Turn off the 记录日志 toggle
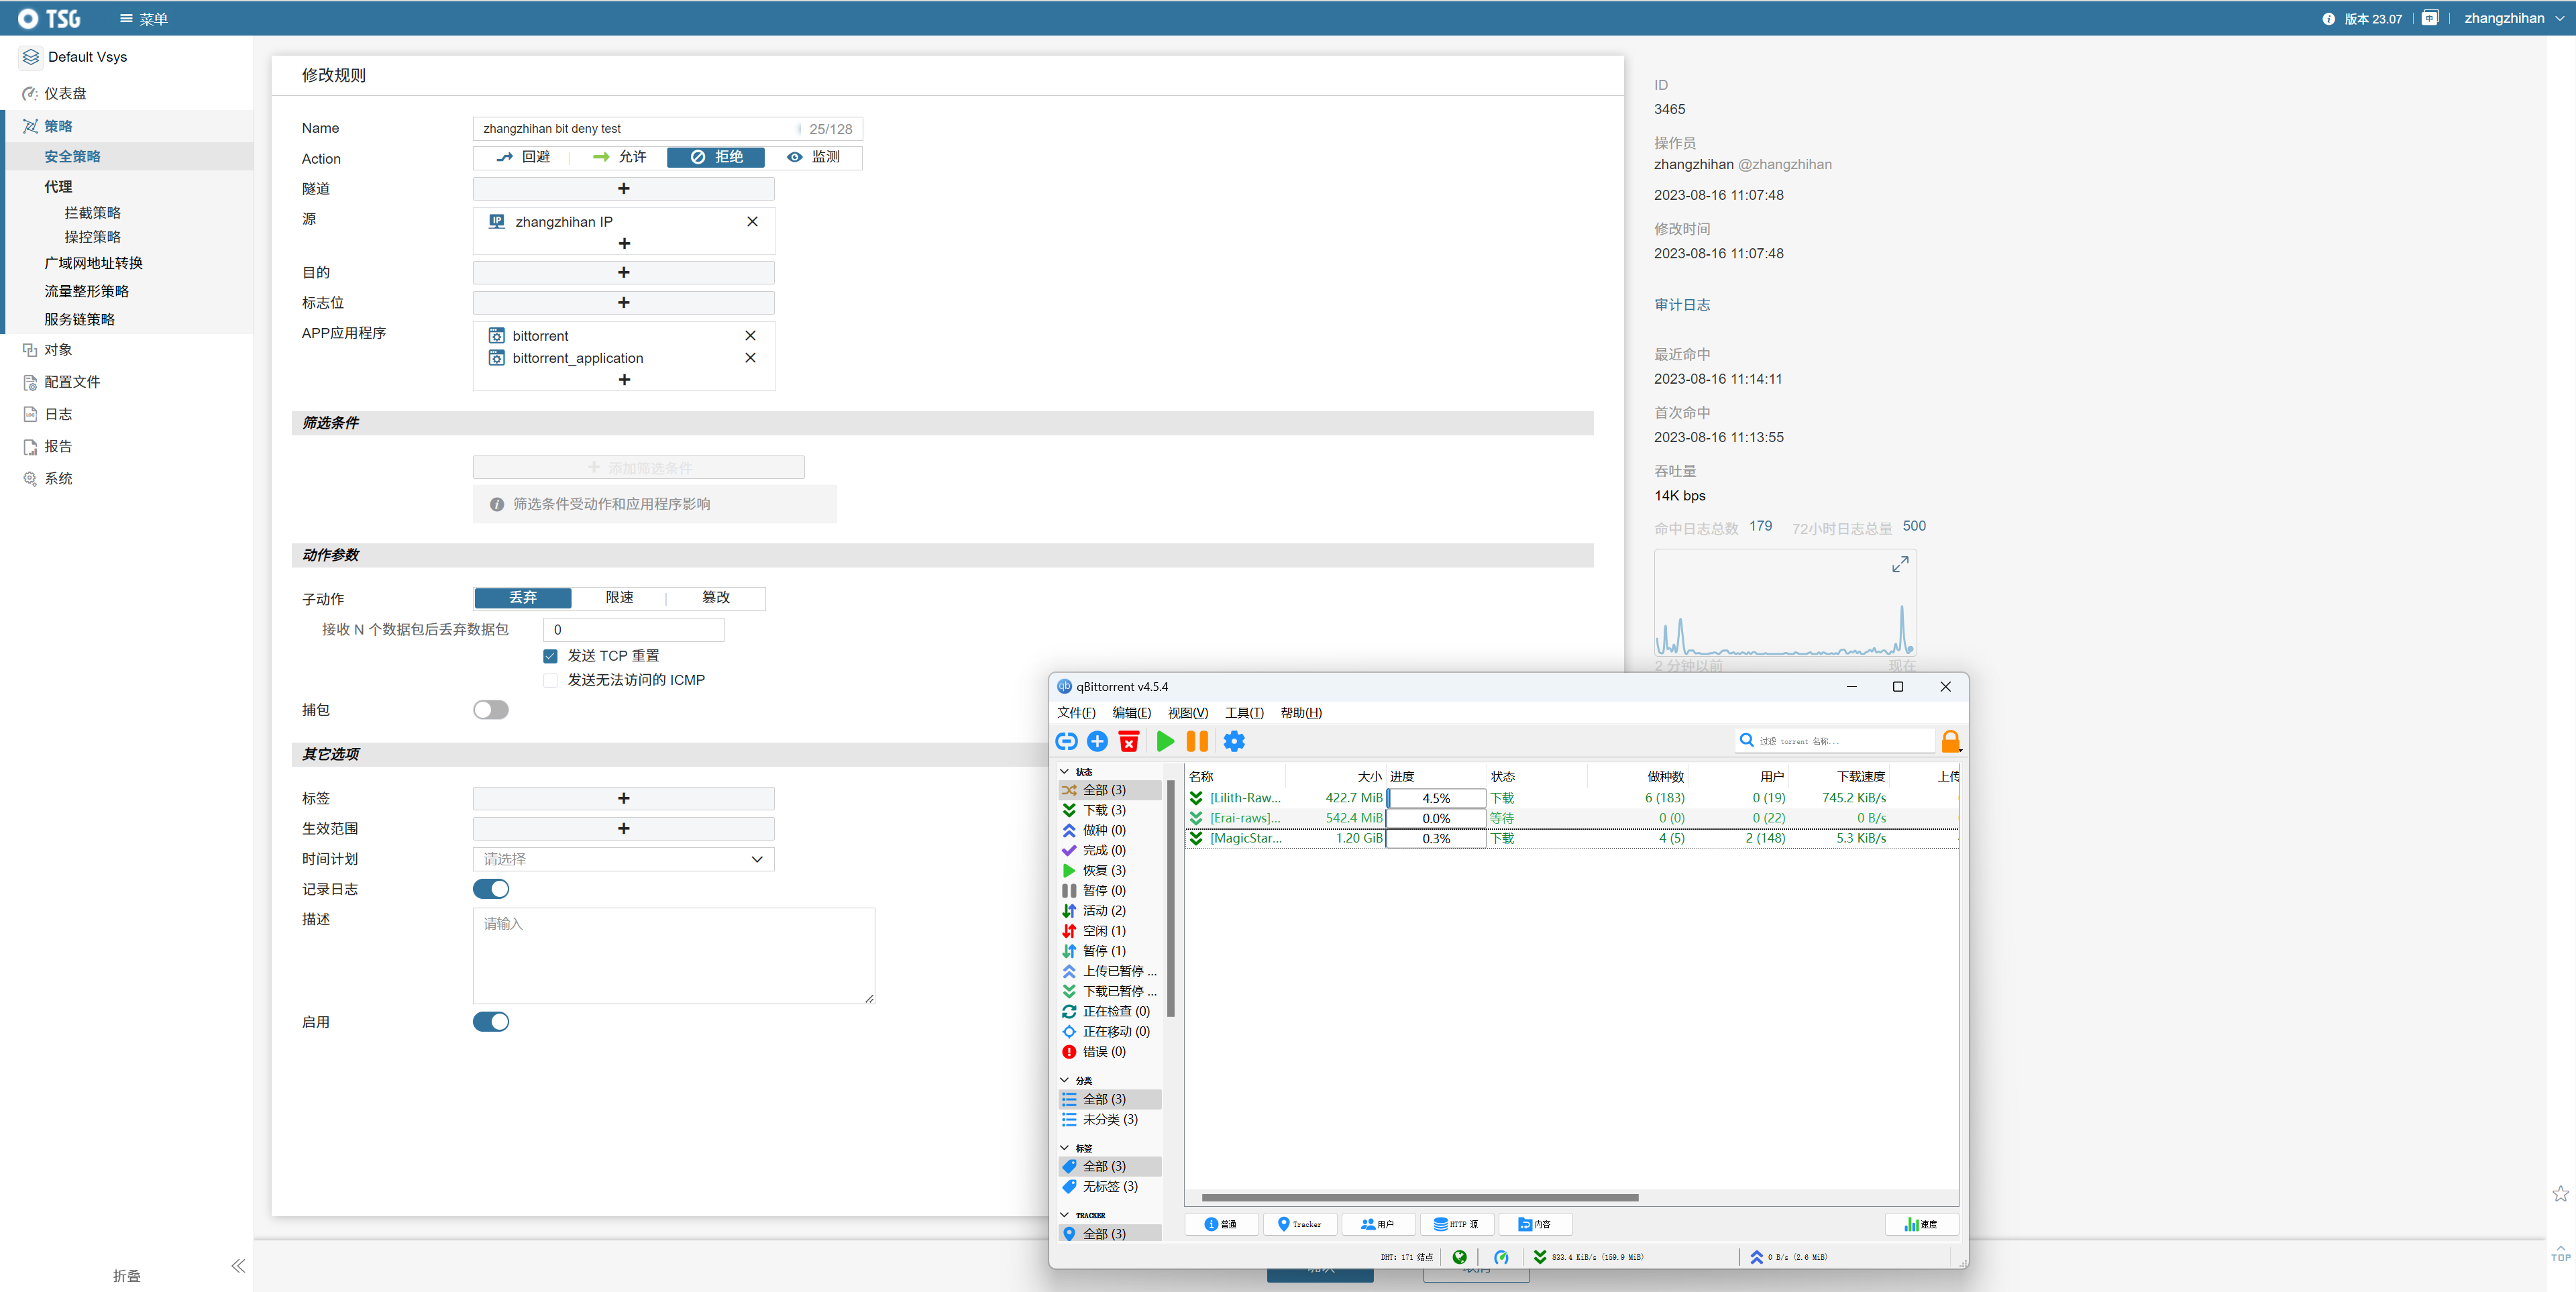 pyautogui.click(x=491, y=889)
